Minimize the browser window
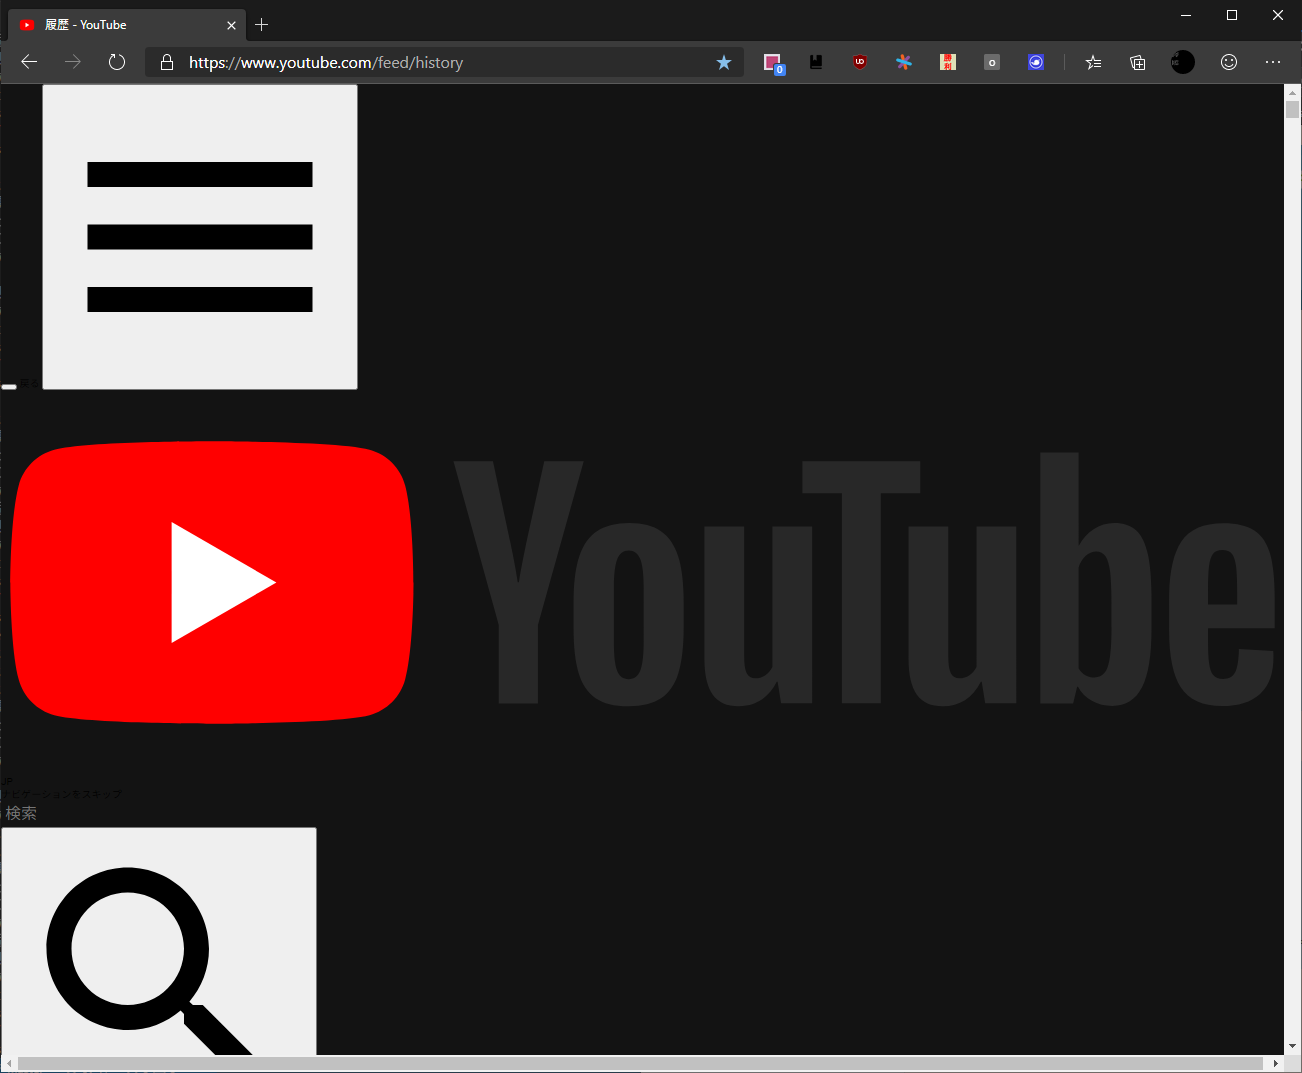1302x1073 pixels. (x=1186, y=15)
